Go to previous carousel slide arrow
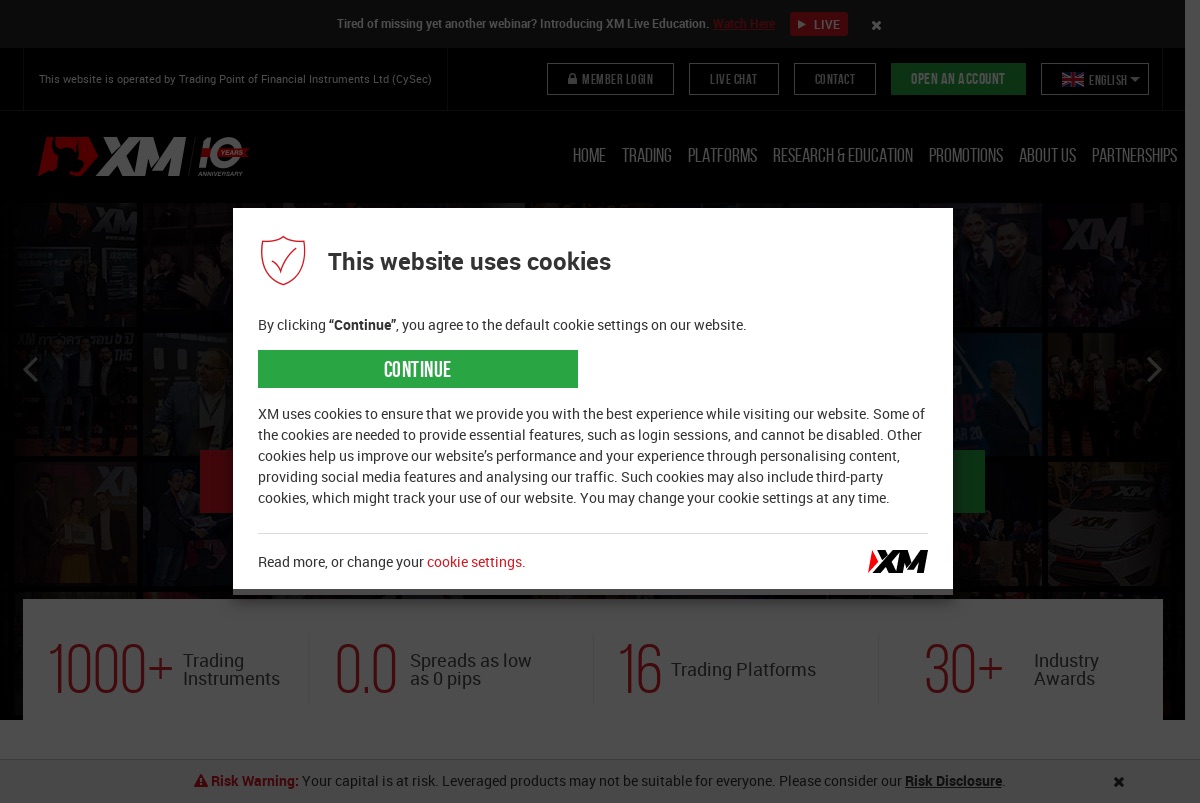This screenshot has width=1200, height=803. coord(30,370)
